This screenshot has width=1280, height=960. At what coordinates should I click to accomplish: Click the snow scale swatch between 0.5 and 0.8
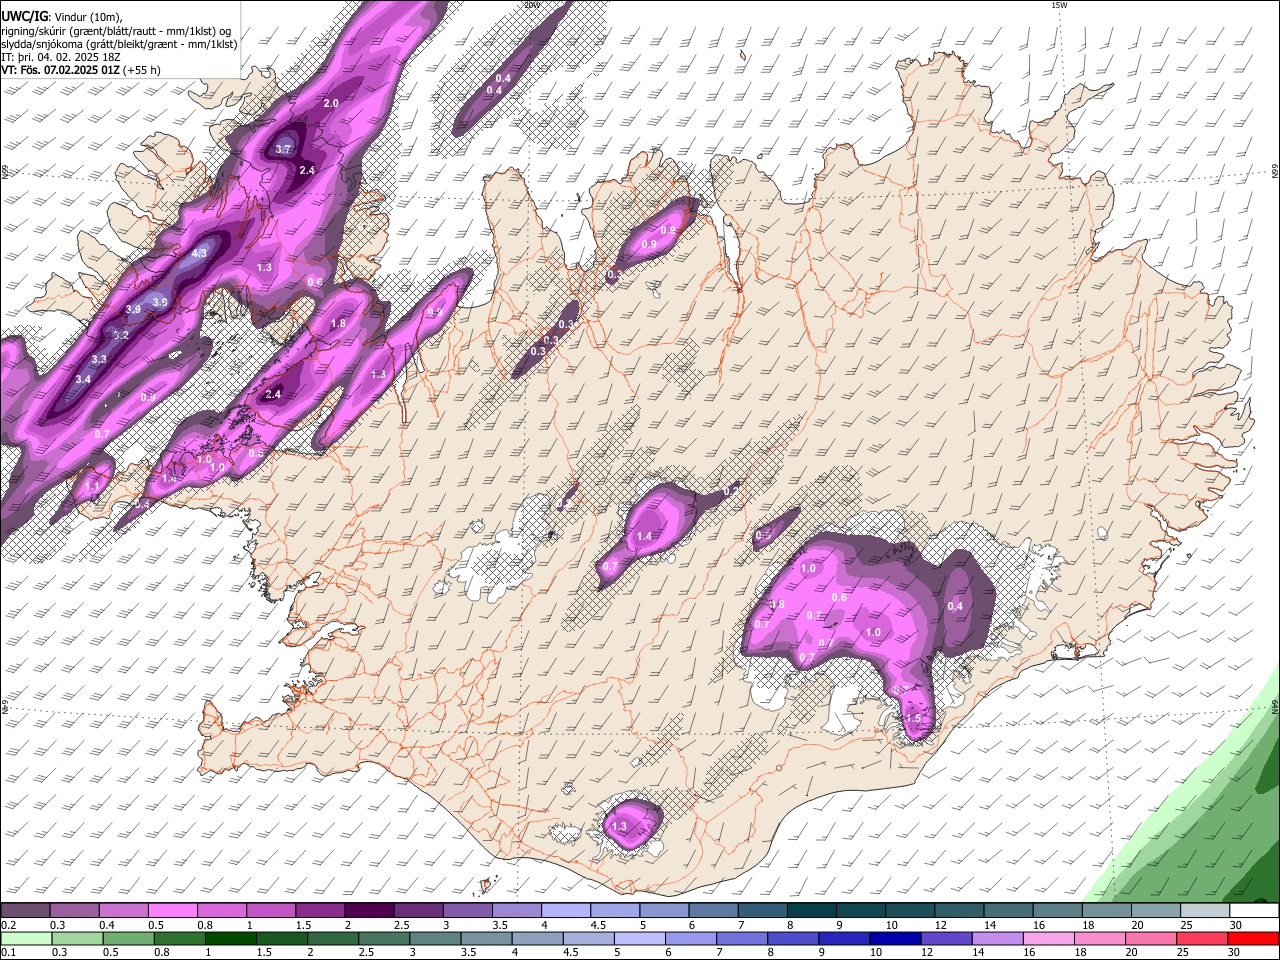[172, 911]
